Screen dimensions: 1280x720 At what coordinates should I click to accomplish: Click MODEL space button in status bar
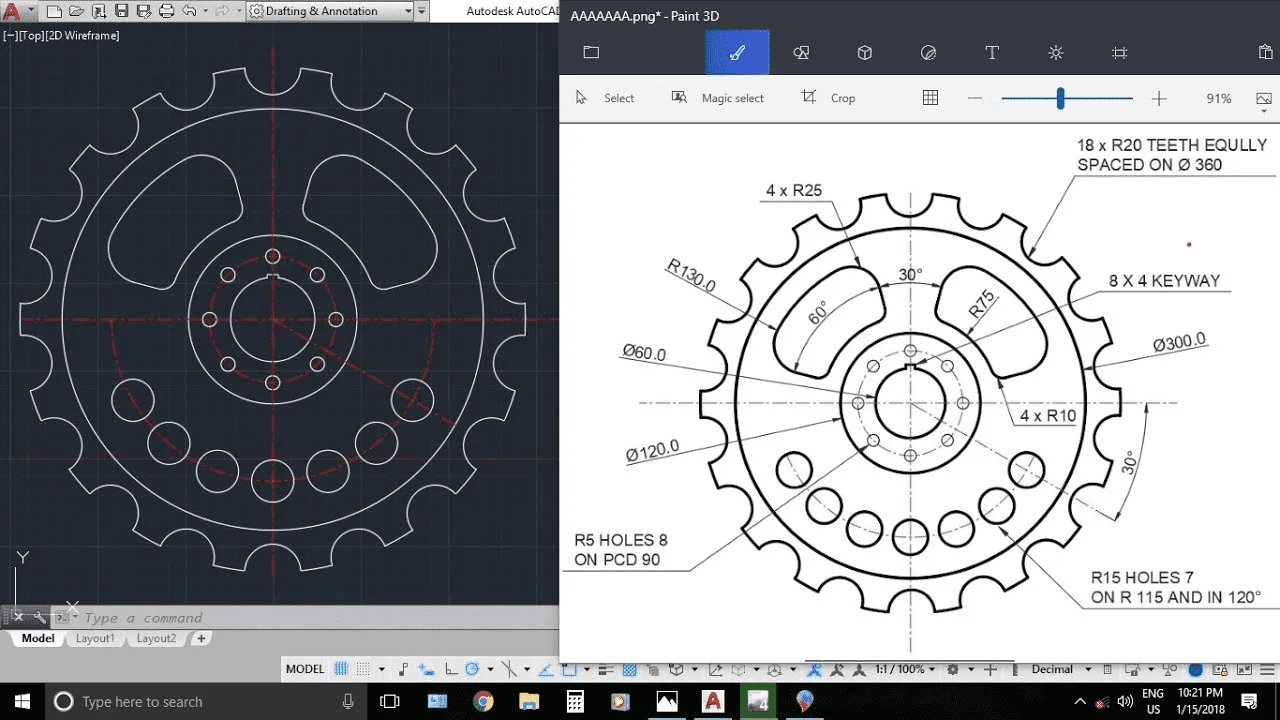pyautogui.click(x=305, y=669)
